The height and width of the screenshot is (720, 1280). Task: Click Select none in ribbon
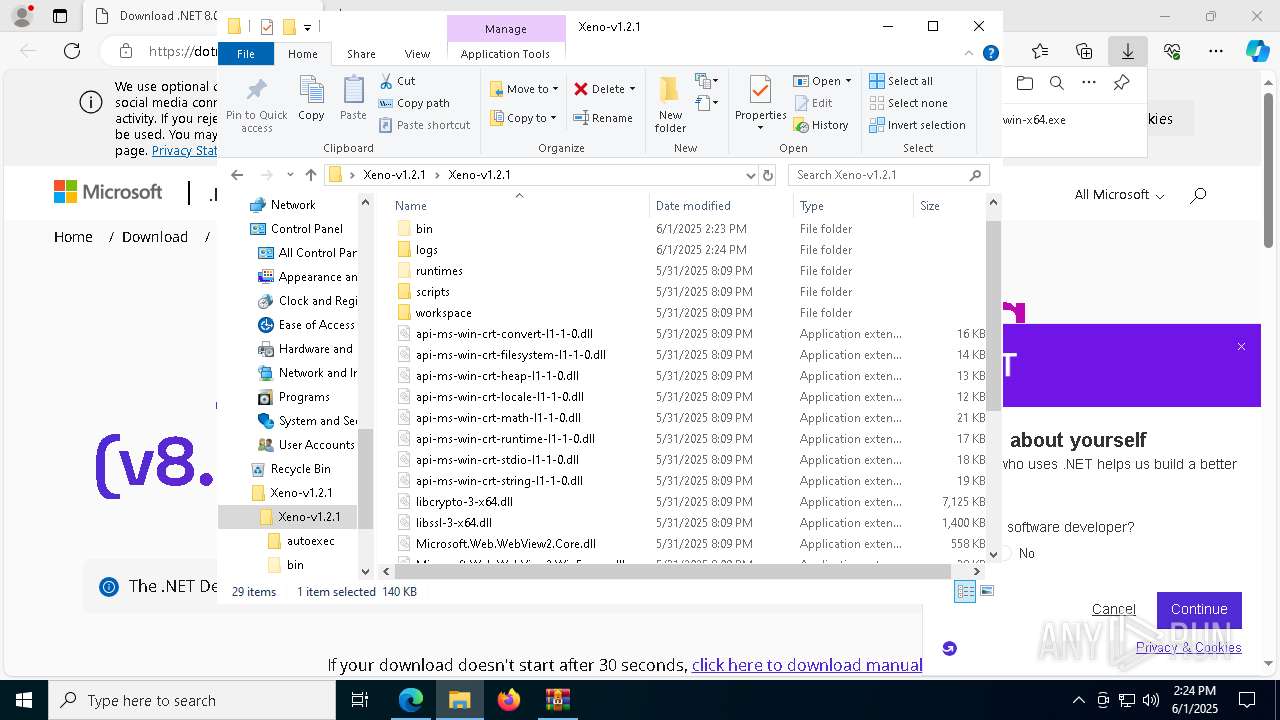[908, 103]
